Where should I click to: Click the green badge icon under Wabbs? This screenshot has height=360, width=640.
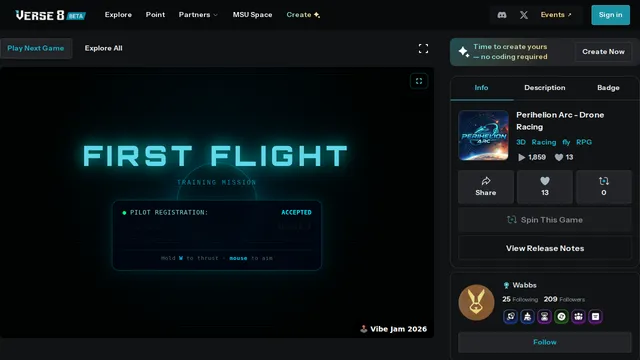pos(562,316)
